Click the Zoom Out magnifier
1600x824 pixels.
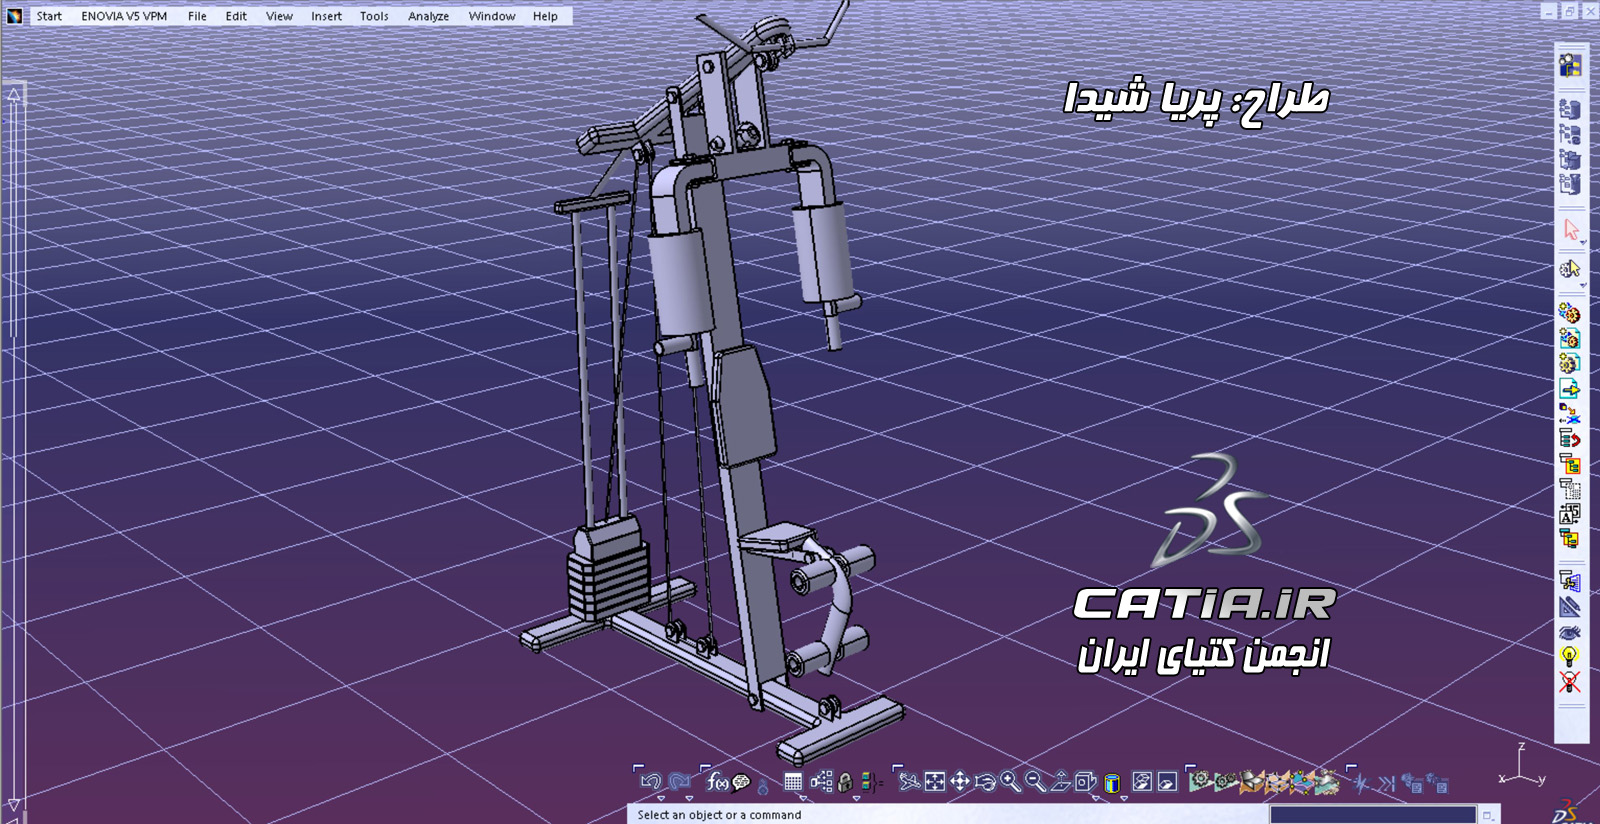tap(1035, 782)
